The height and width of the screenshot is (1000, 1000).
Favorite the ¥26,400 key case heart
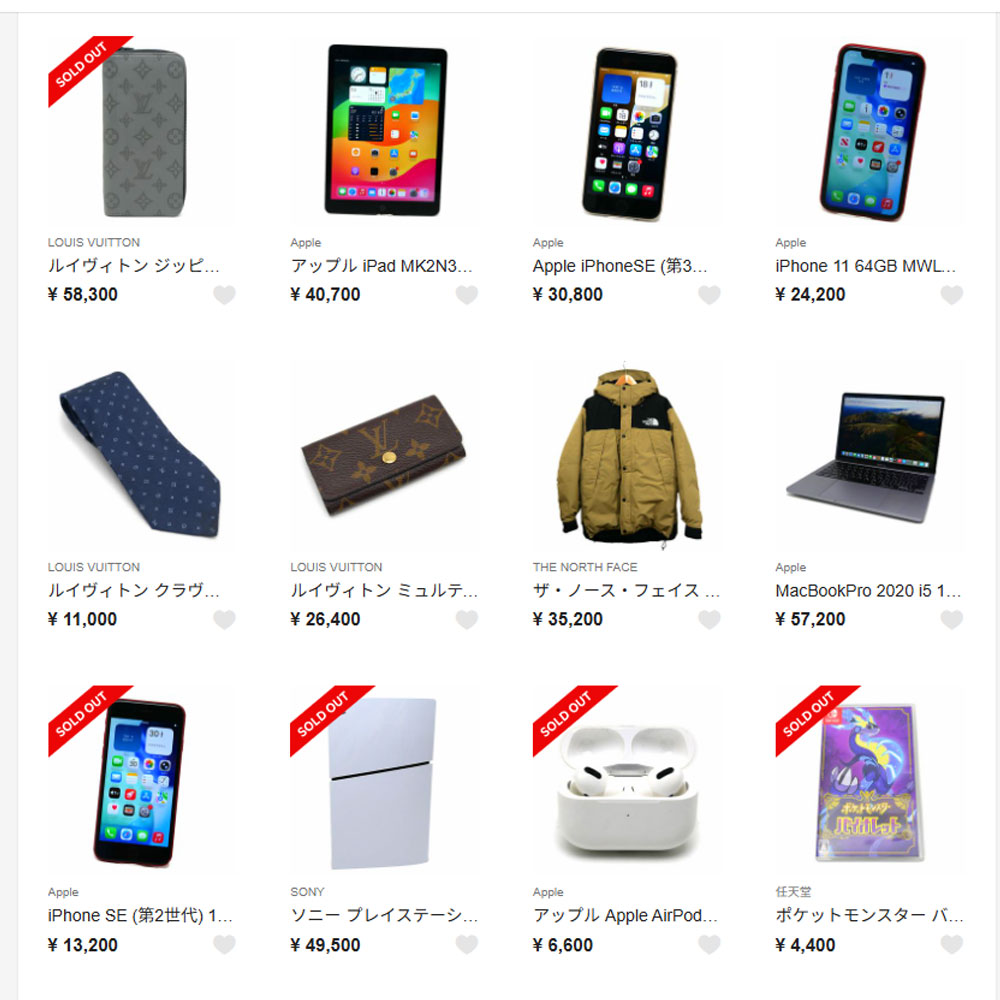tap(466, 619)
